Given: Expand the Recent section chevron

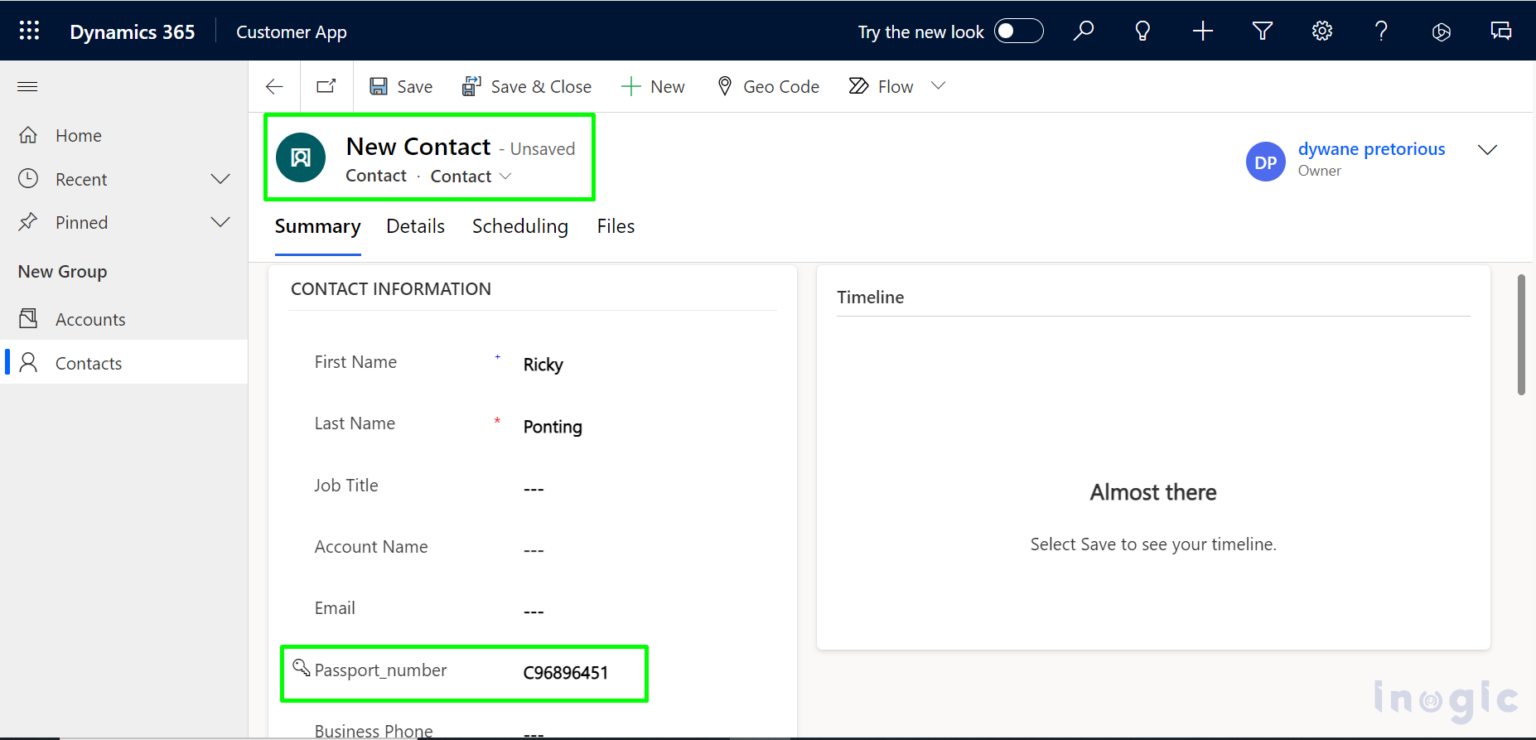Looking at the screenshot, I should click(x=220, y=179).
